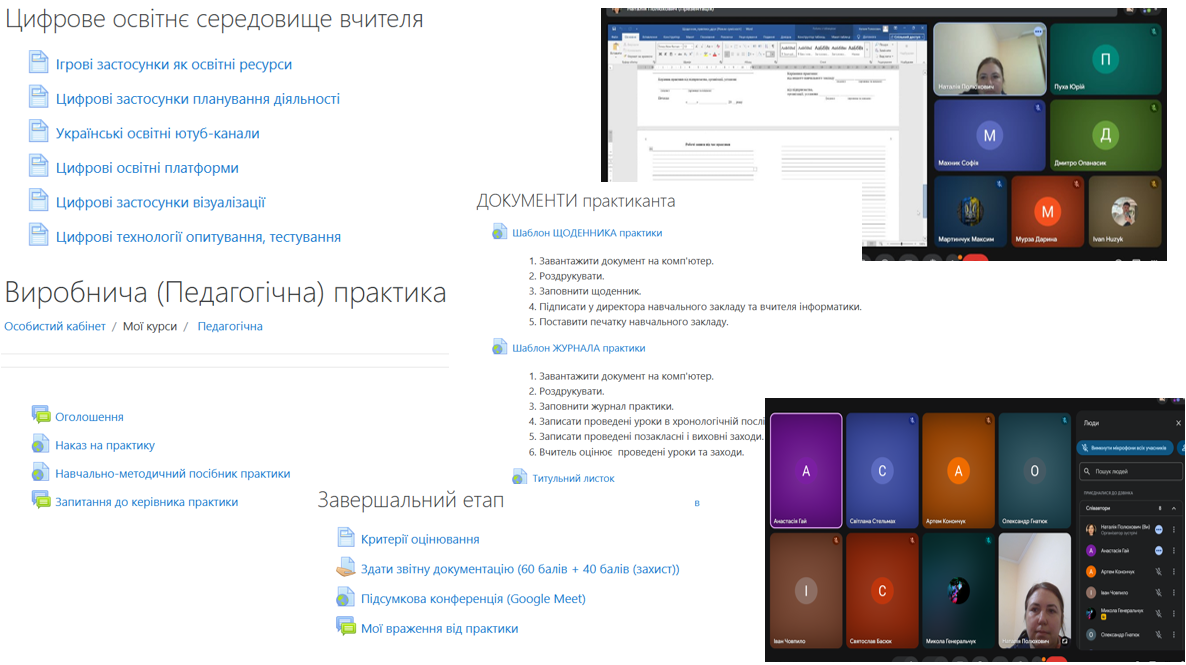Click the icon next to Титульний листок

tap(519, 478)
